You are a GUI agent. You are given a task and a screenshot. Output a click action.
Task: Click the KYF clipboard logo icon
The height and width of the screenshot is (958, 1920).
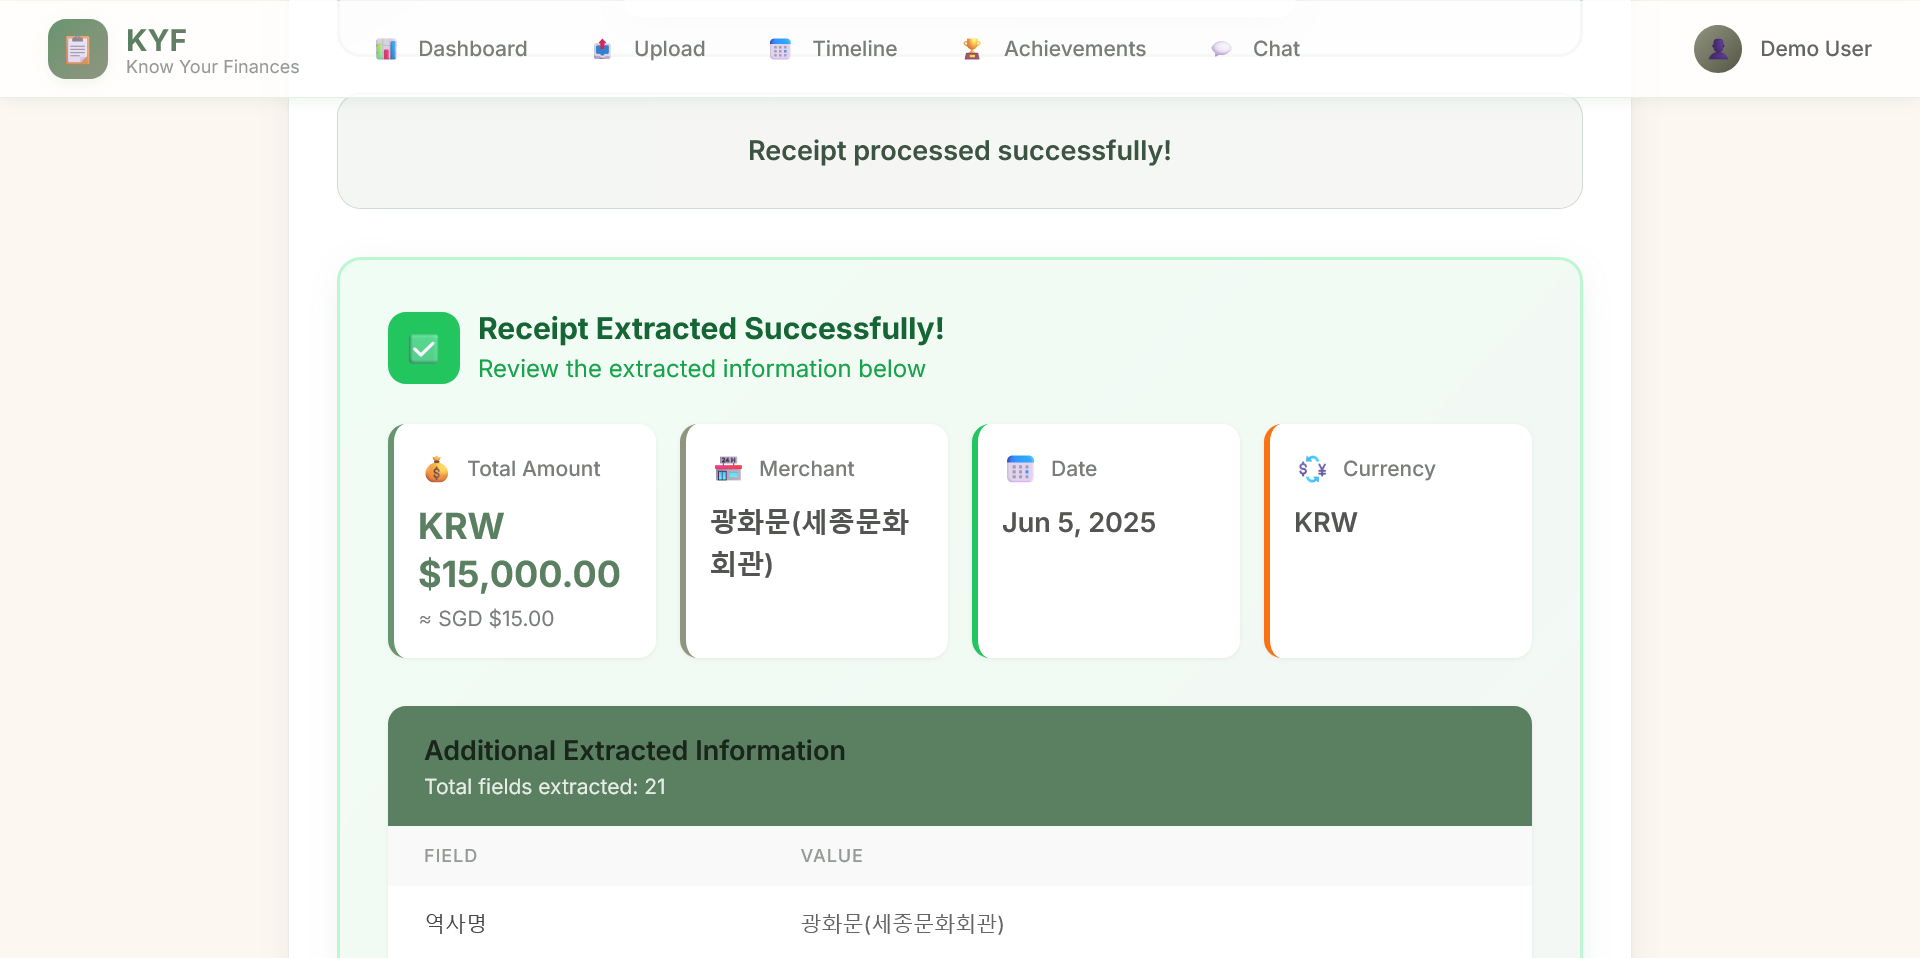pos(77,48)
